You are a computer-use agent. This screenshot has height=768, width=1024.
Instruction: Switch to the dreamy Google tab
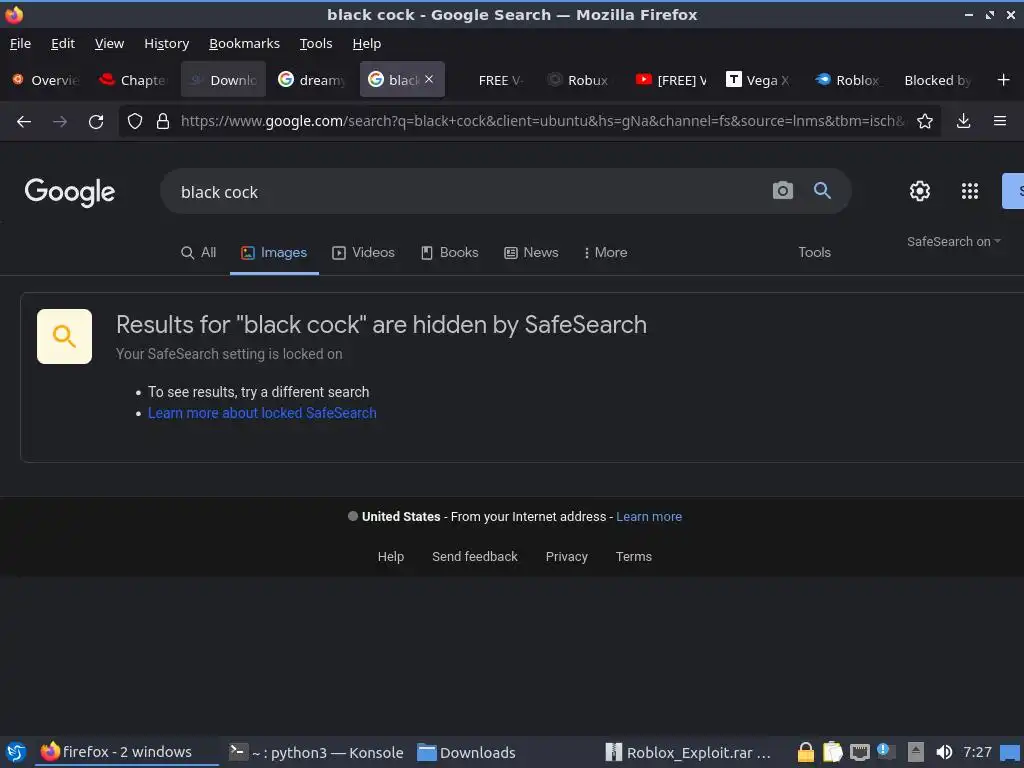click(x=313, y=80)
